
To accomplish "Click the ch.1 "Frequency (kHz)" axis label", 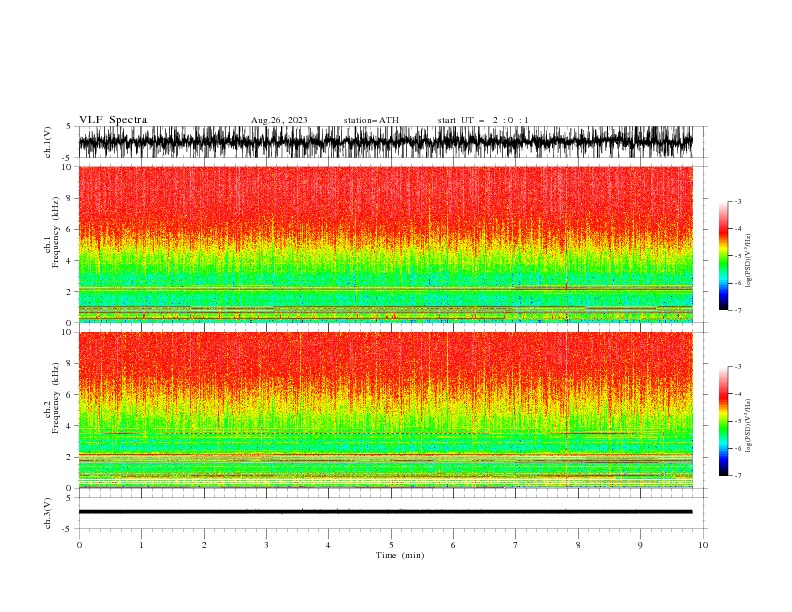I will point(56,232).
